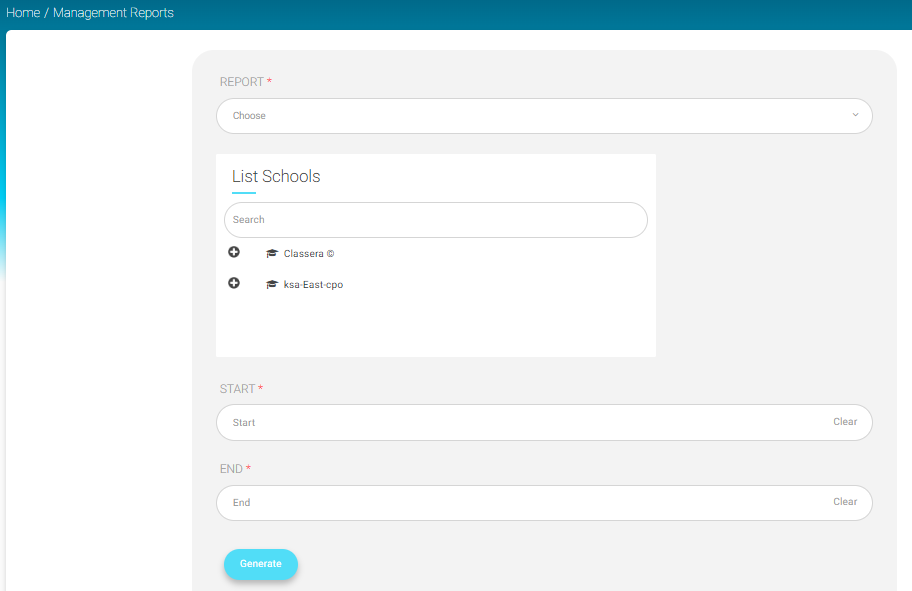Click the List Schools heading
This screenshot has height=591, width=912.
(276, 177)
